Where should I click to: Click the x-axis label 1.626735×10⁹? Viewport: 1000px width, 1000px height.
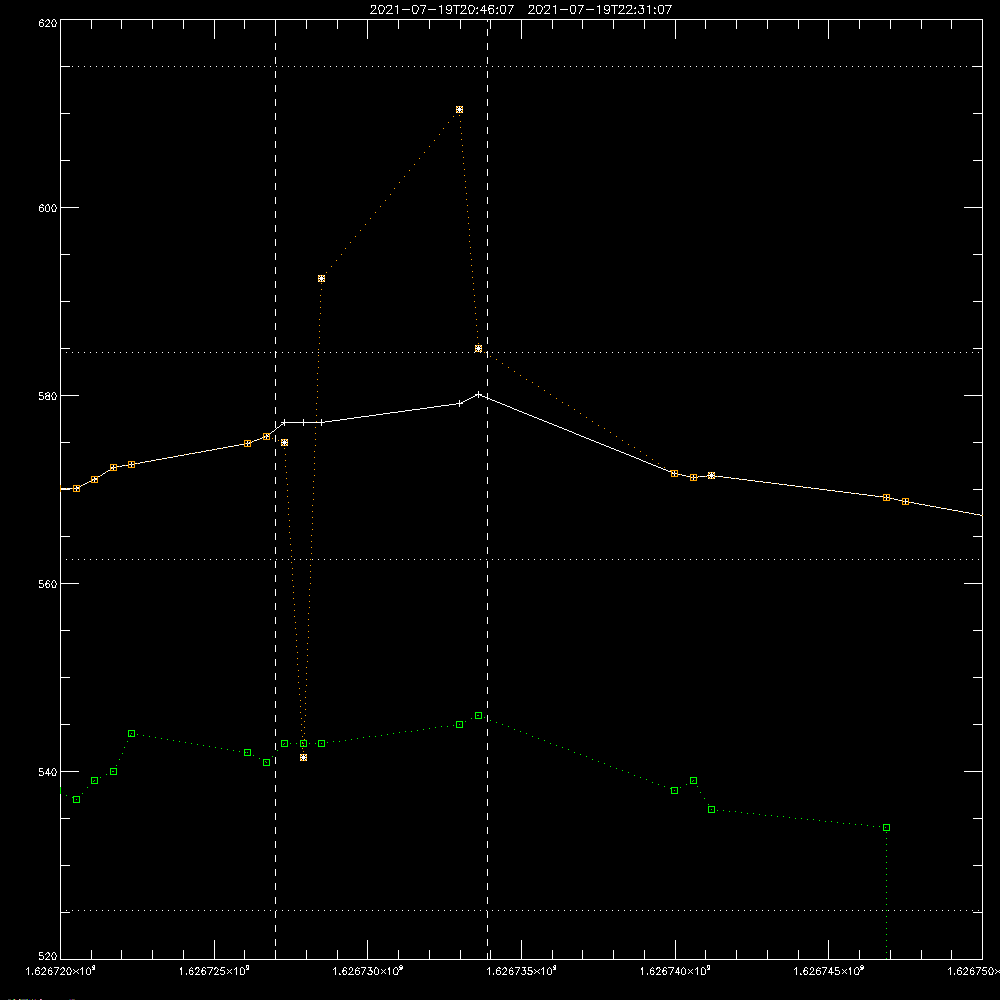coord(522,971)
